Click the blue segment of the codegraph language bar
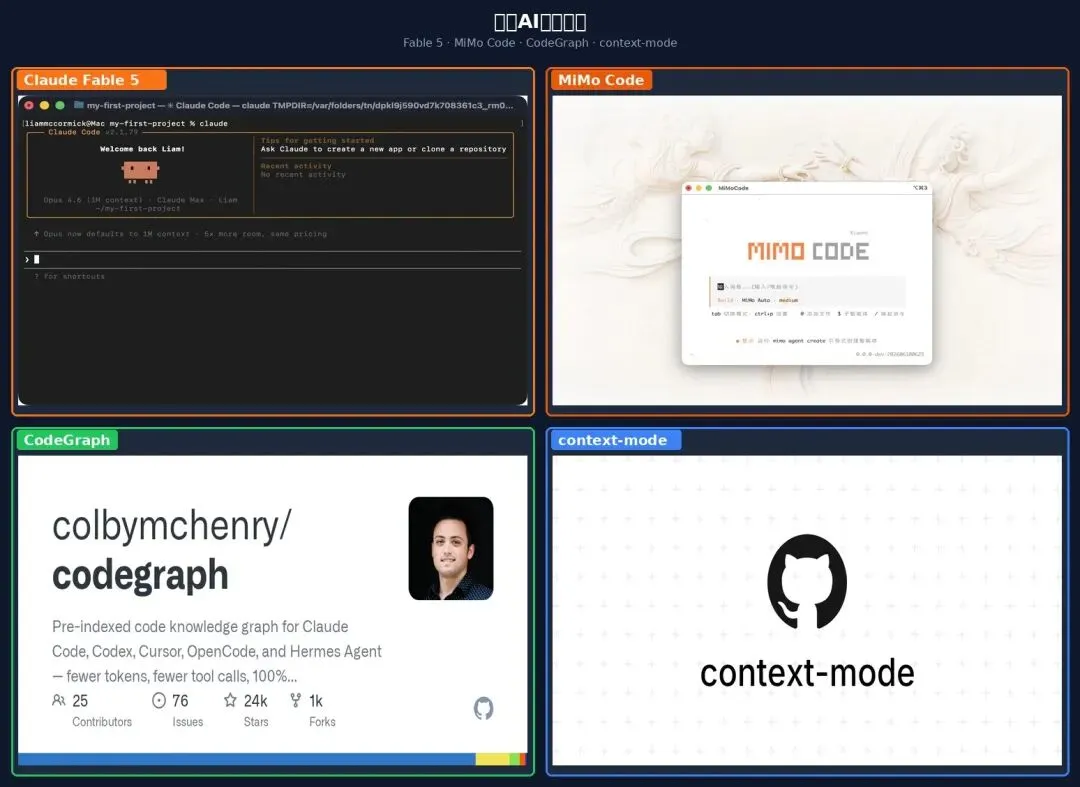 [x=247, y=759]
